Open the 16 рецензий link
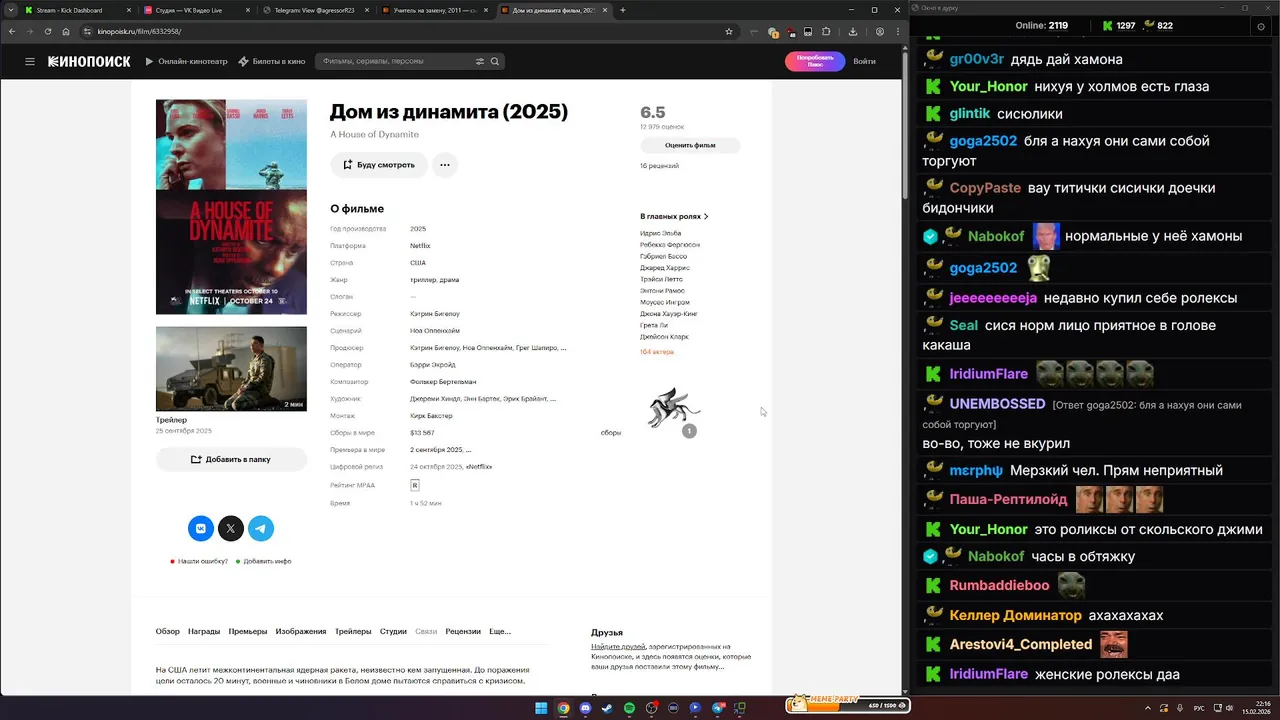The image size is (1280, 720). pos(659,166)
